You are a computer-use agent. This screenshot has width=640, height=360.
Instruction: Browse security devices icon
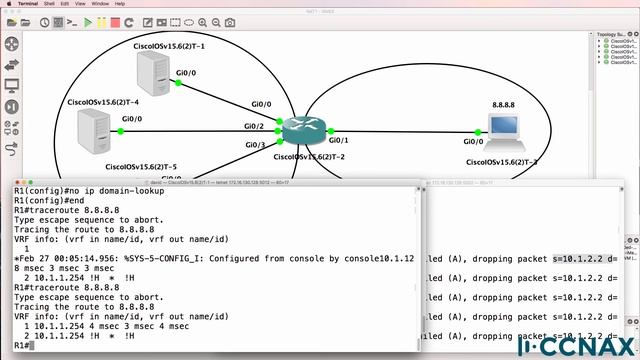pyautogui.click(x=12, y=107)
